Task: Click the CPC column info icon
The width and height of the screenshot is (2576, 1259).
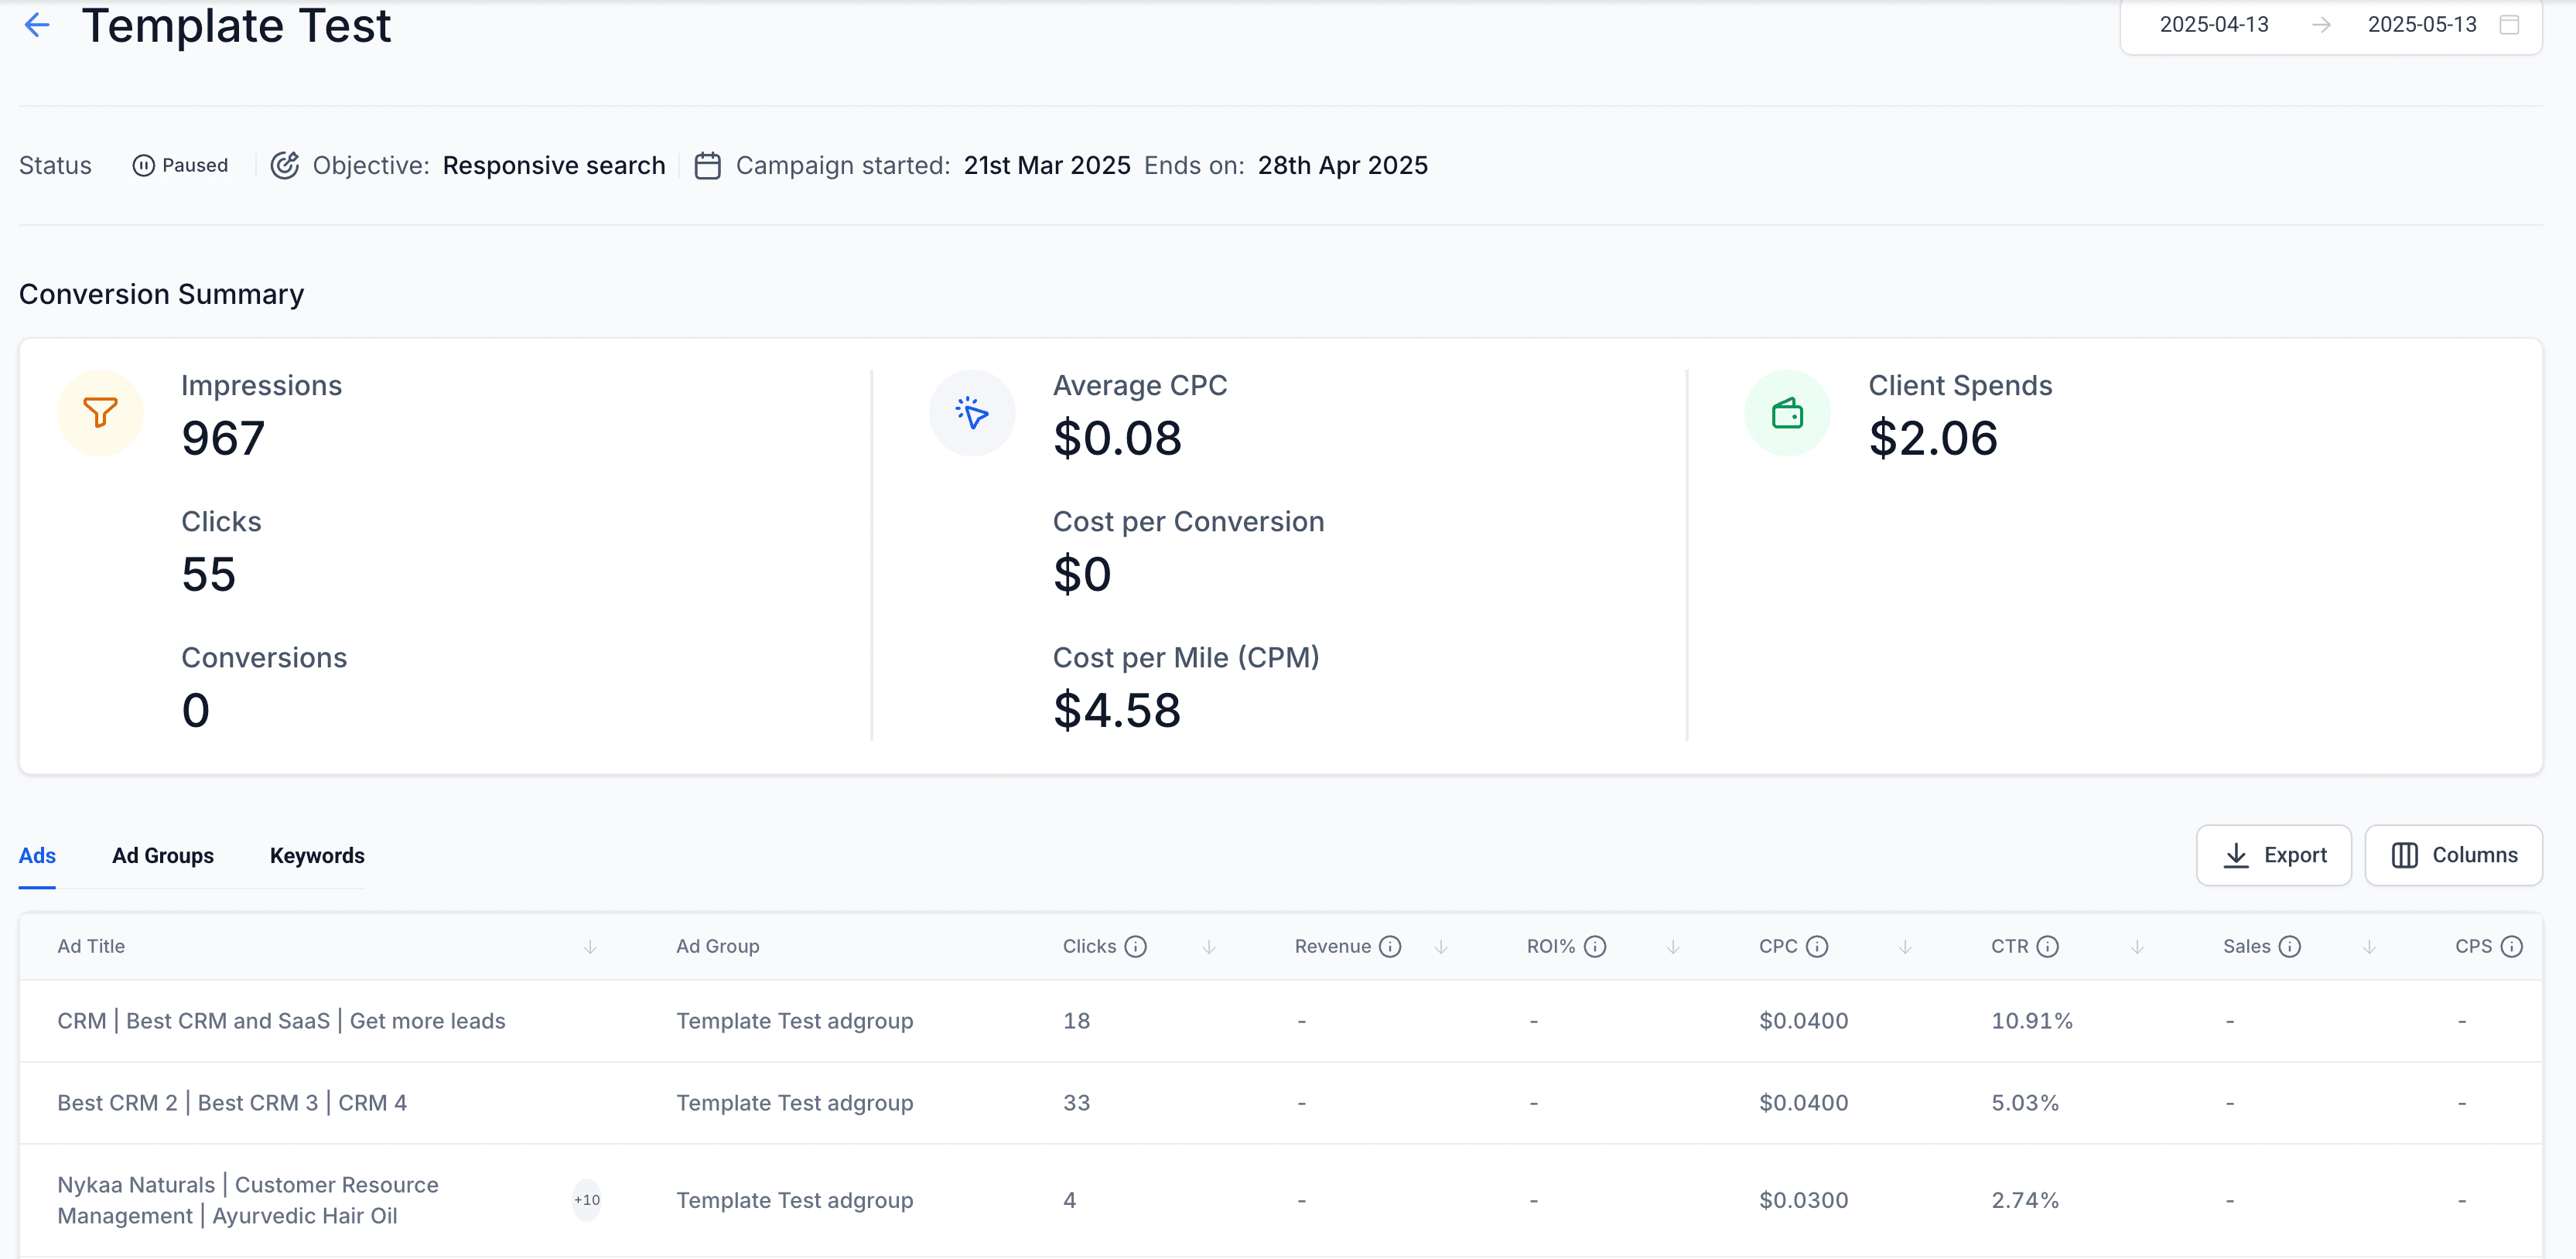Action: [x=1817, y=946]
